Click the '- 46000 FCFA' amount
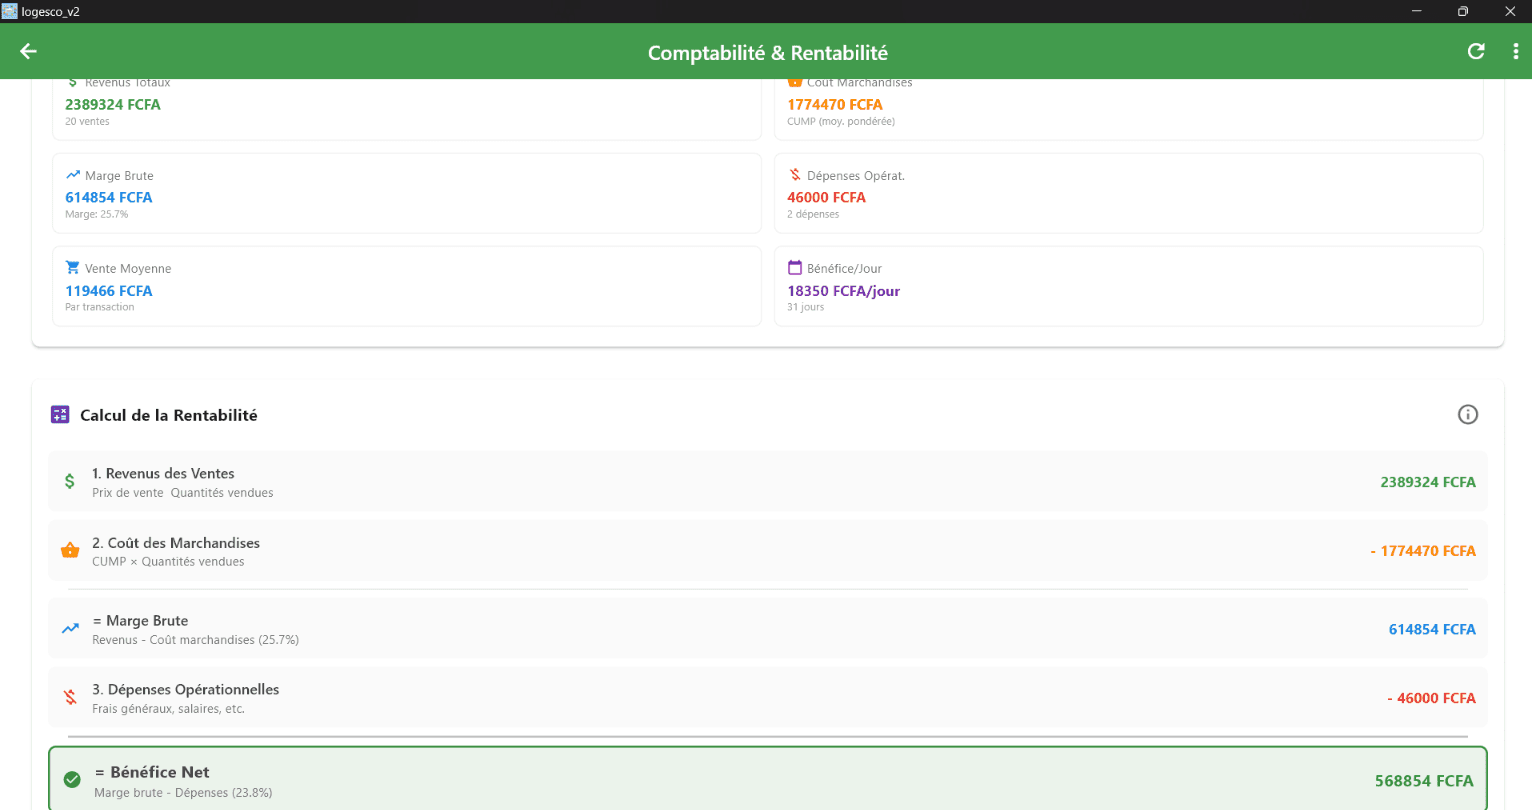 coord(1431,698)
